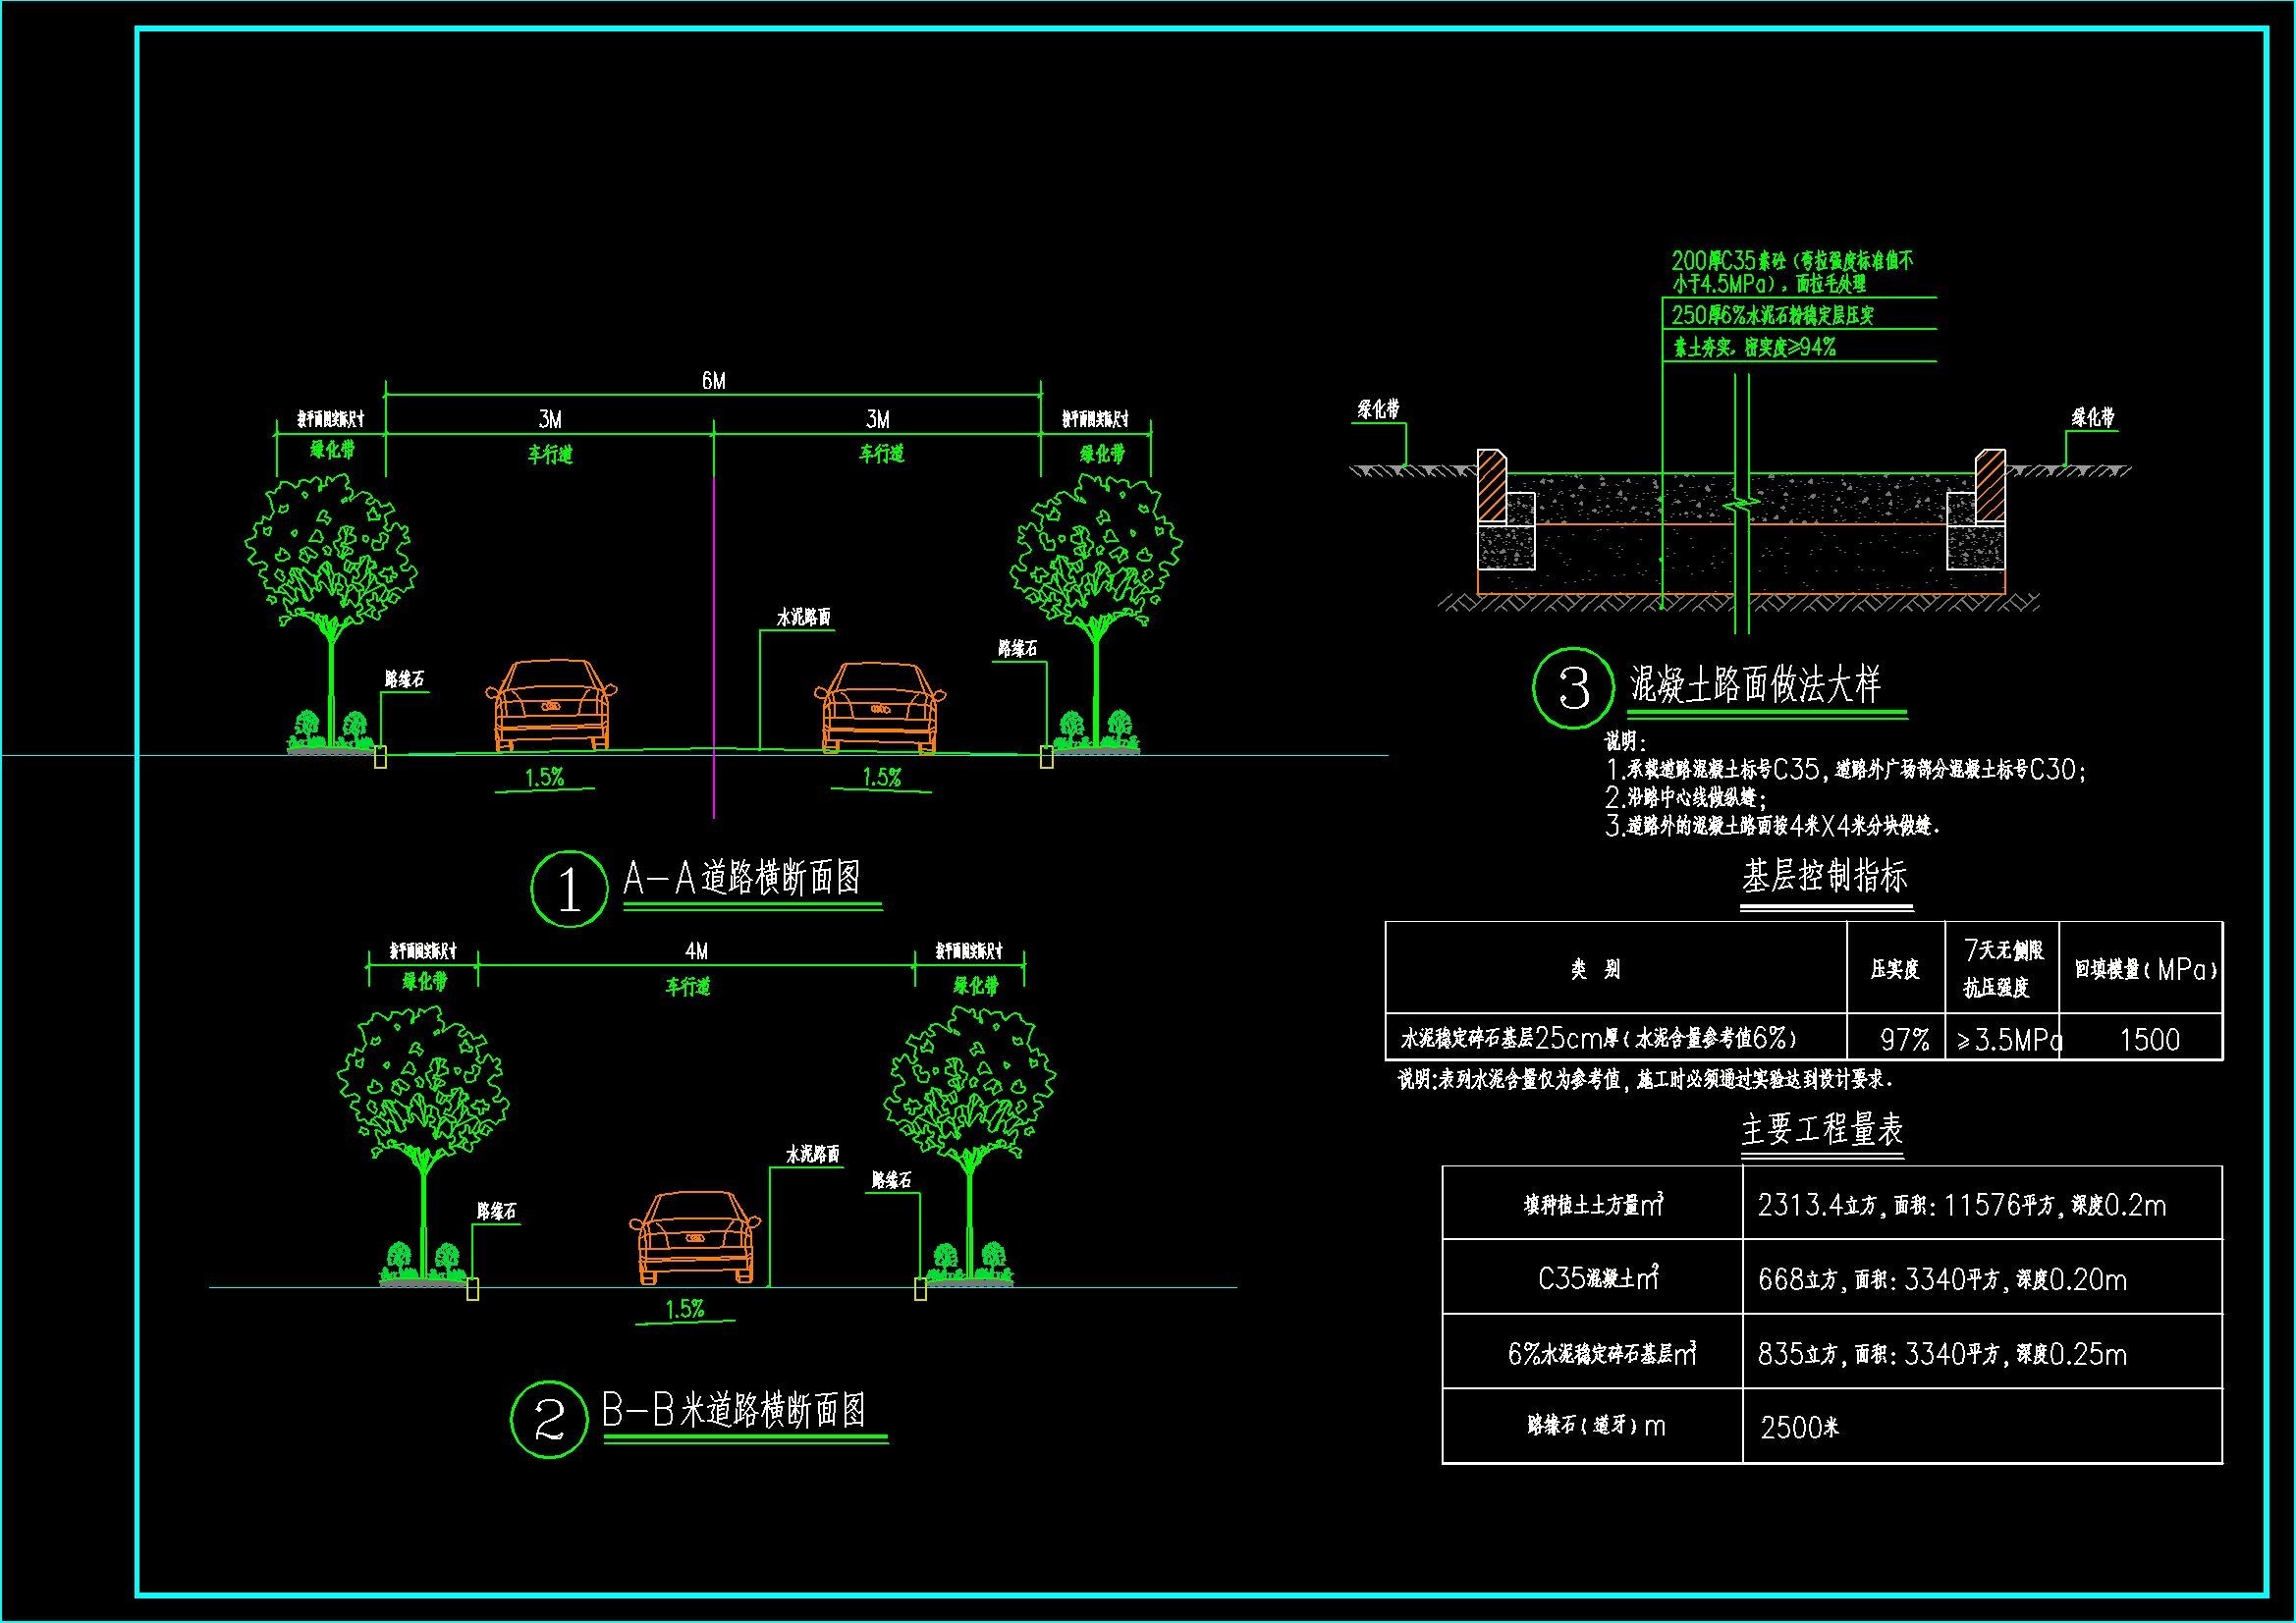This screenshot has width=2296, height=1623.
Task: Click the cell '填种植土土方量m³'
Action: pyautogui.click(x=1594, y=1205)
